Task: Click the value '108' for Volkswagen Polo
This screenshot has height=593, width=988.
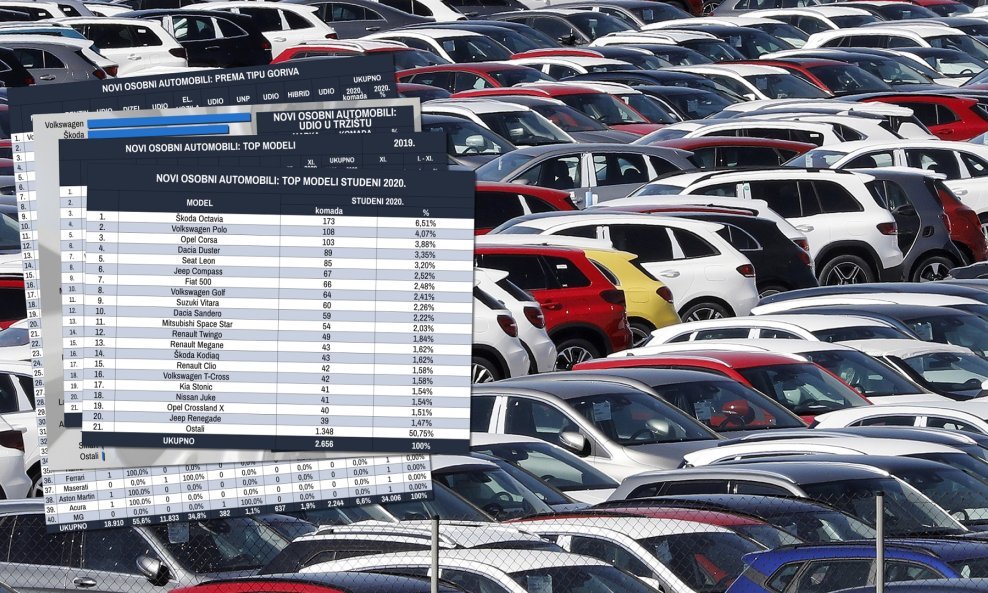Action: [x=329, y=233]
